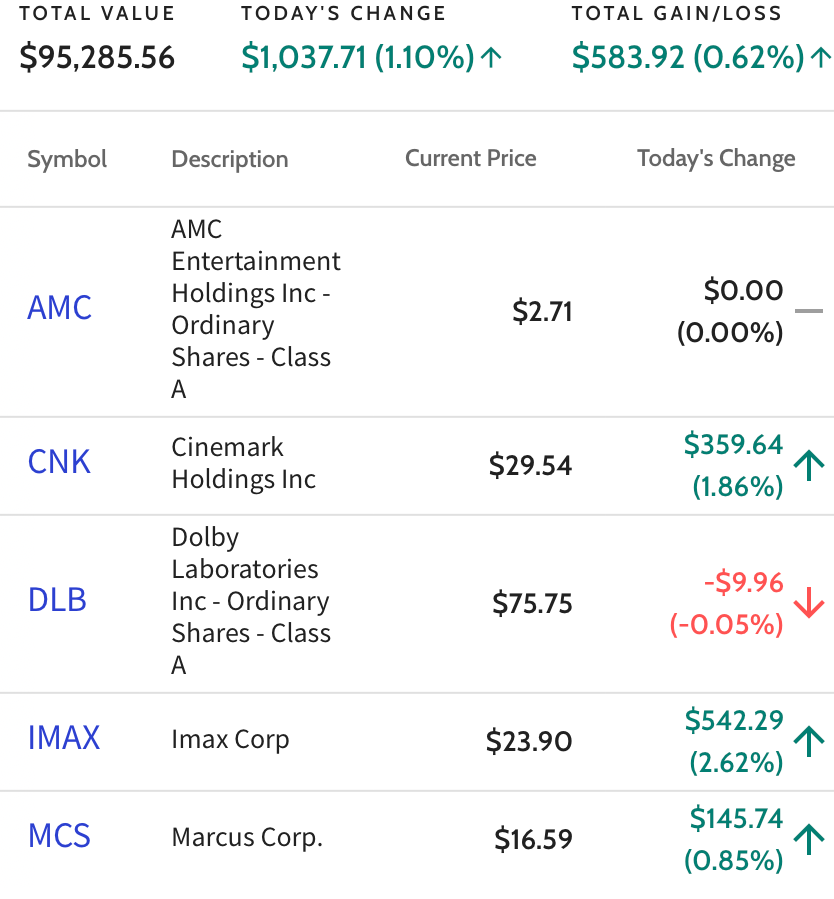Click the green up arrow beside IMAX change
834x899 pixels.
809,741
